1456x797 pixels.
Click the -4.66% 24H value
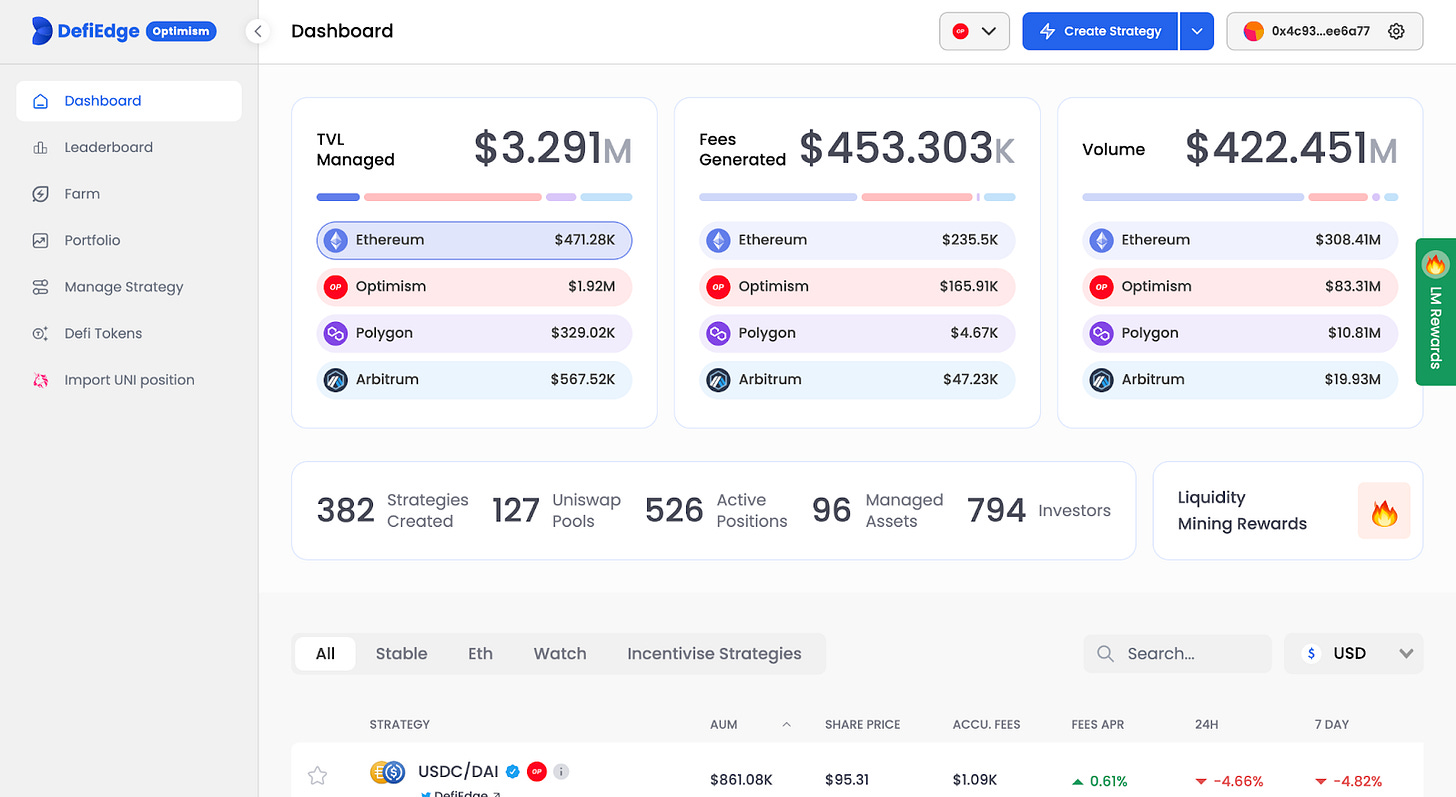click(1229, 780)
